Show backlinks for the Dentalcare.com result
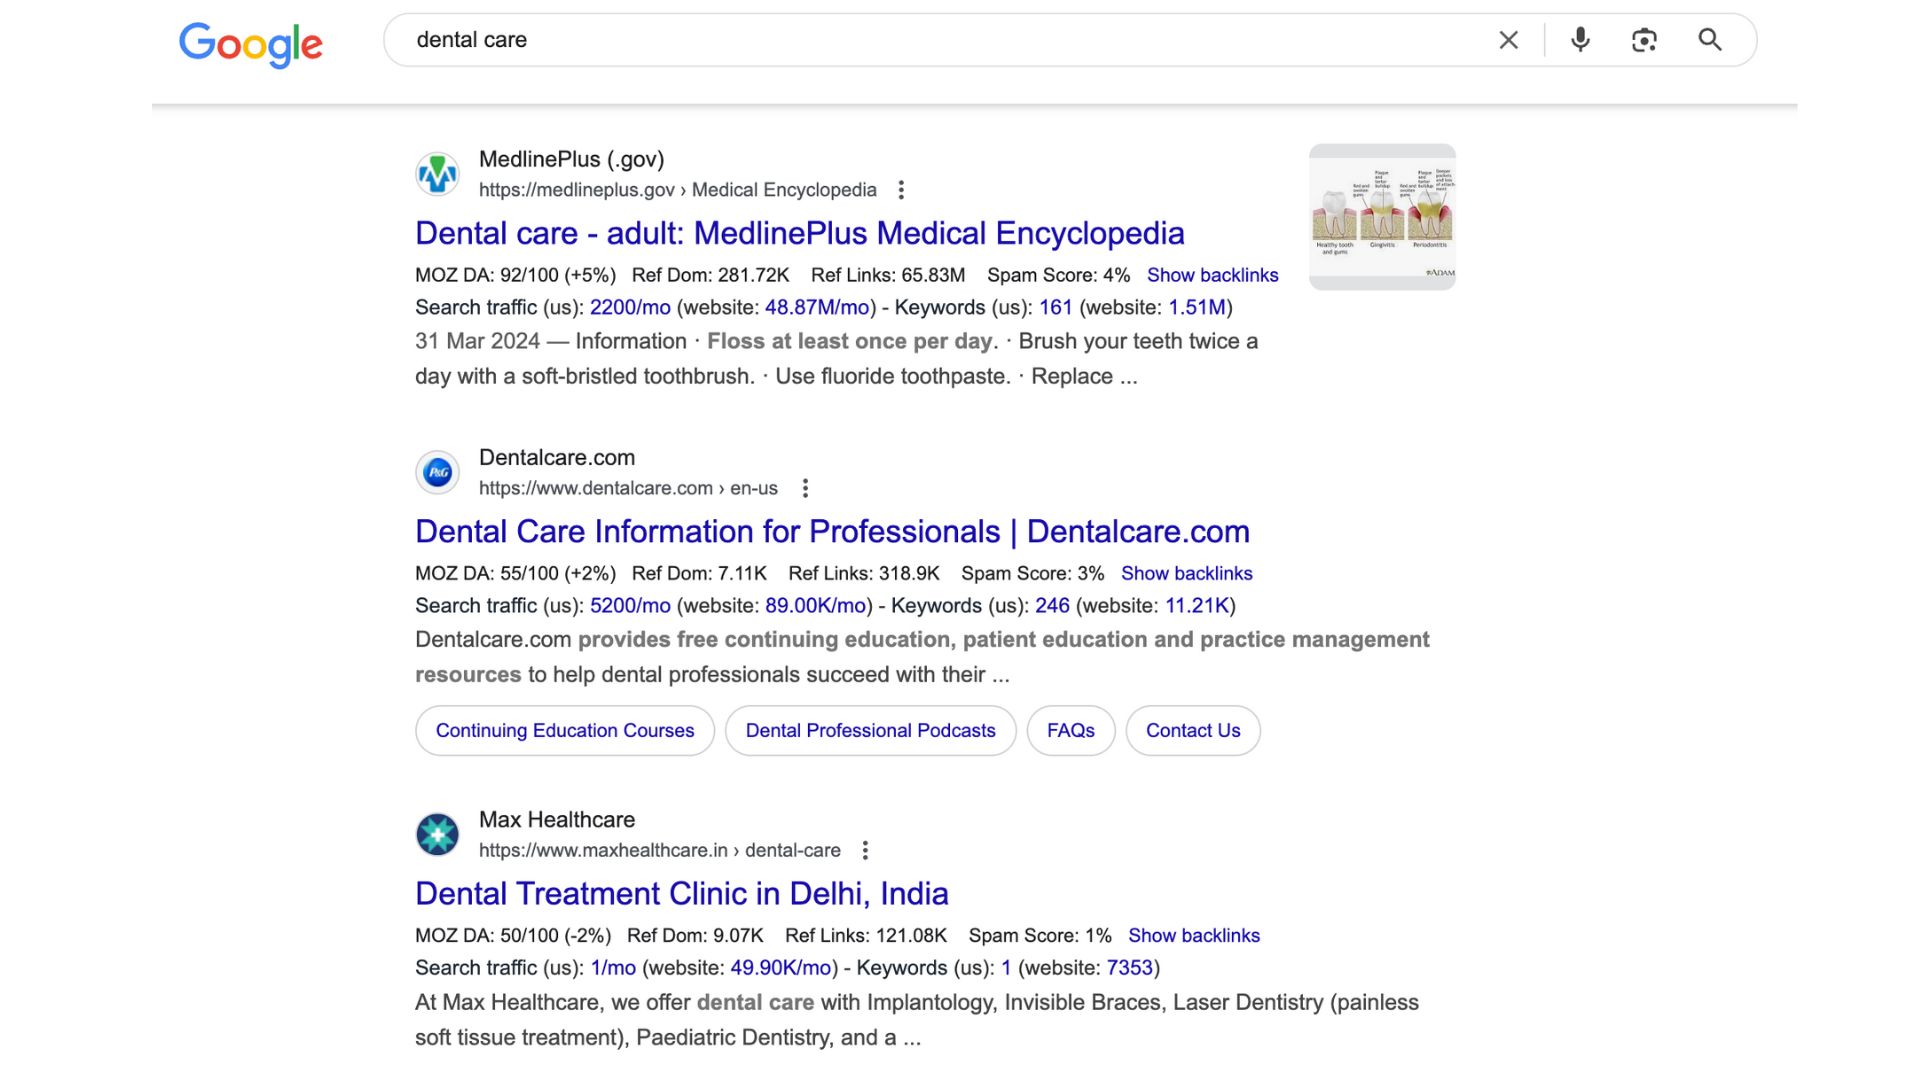Screen dimensions: 1920x1080 point(1186,573)
